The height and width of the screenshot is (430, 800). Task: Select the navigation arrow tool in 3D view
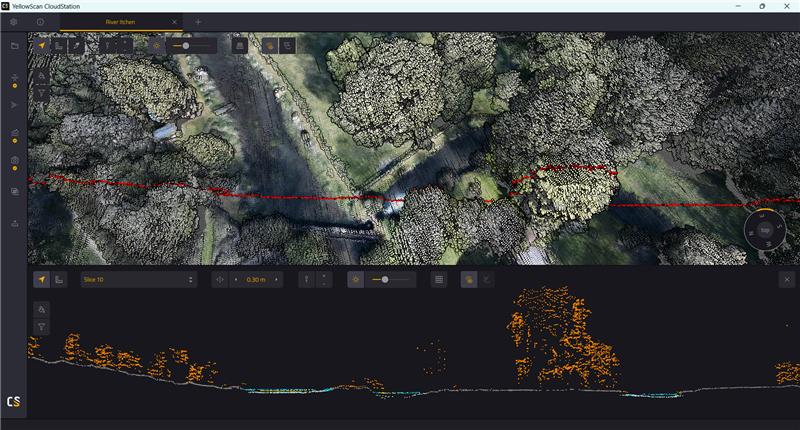(42, 46)
